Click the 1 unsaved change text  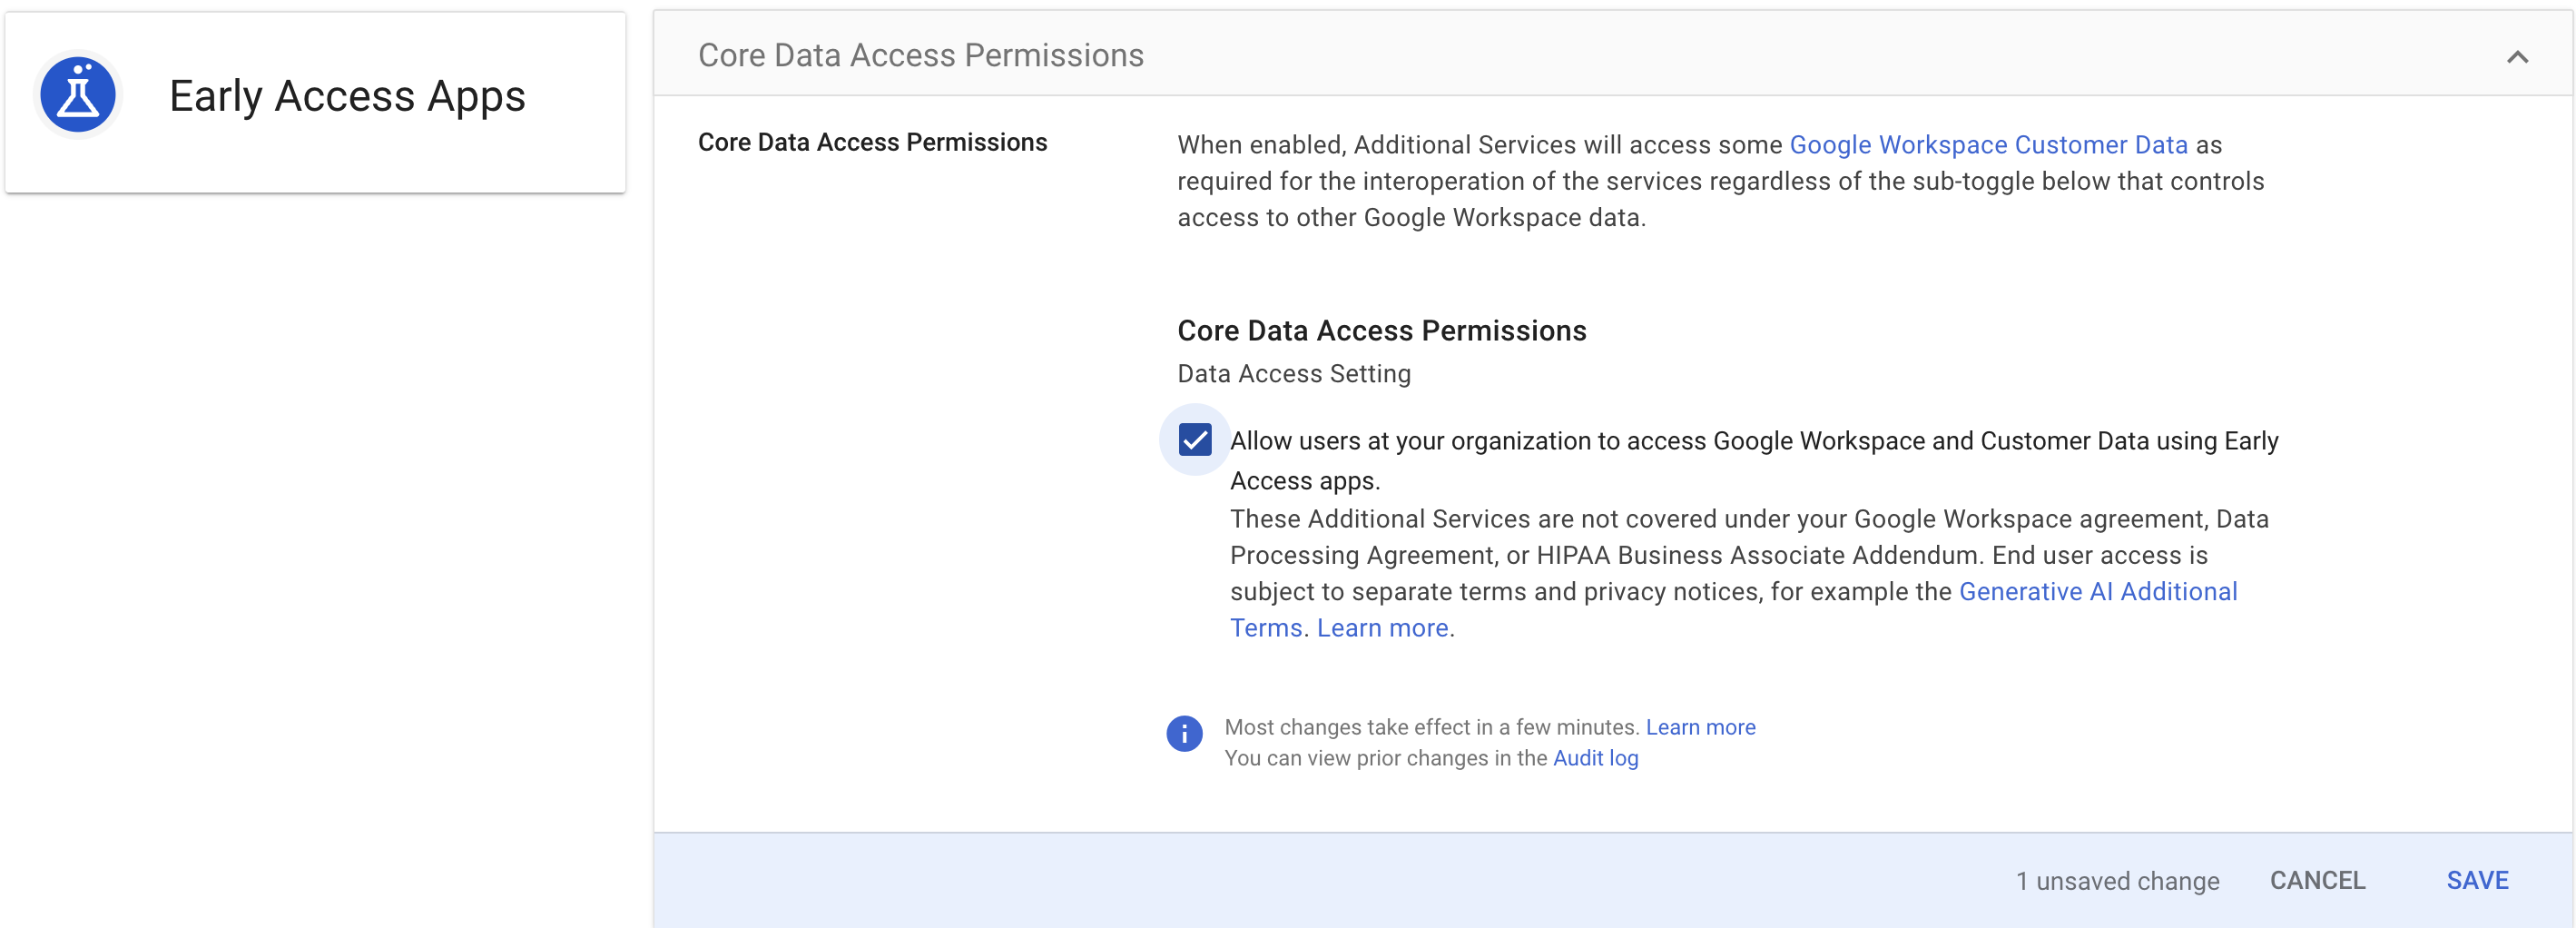(x=2117, y=881)
